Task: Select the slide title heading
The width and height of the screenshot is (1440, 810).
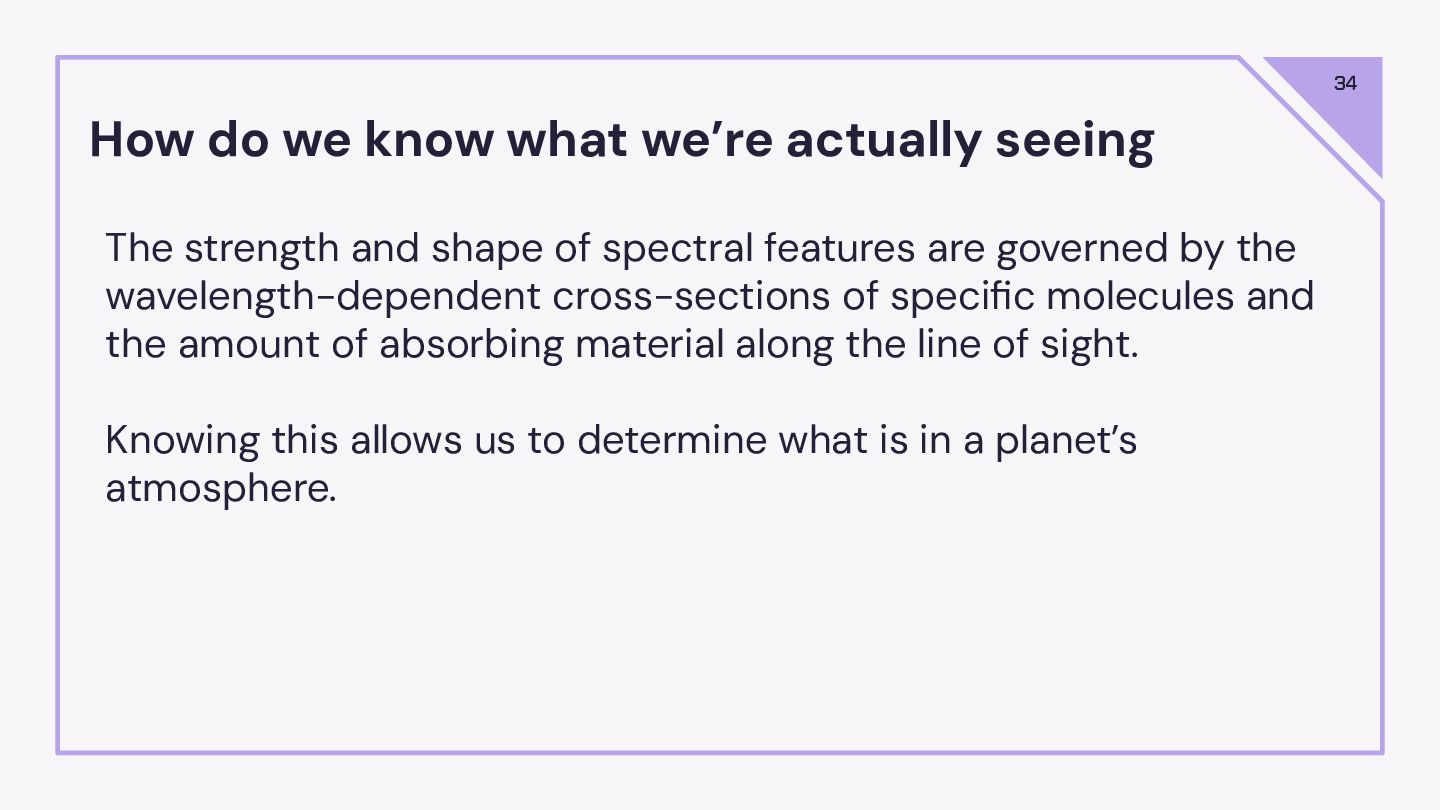Action: pos(622,139)
